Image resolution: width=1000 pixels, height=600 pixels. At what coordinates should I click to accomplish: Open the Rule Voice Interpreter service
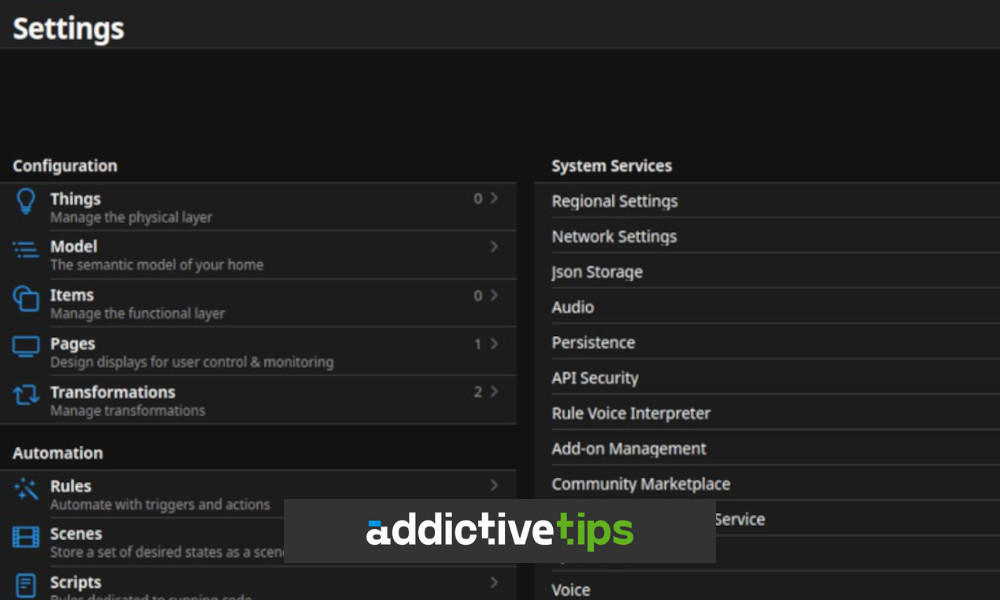click(x=631, y=413)
